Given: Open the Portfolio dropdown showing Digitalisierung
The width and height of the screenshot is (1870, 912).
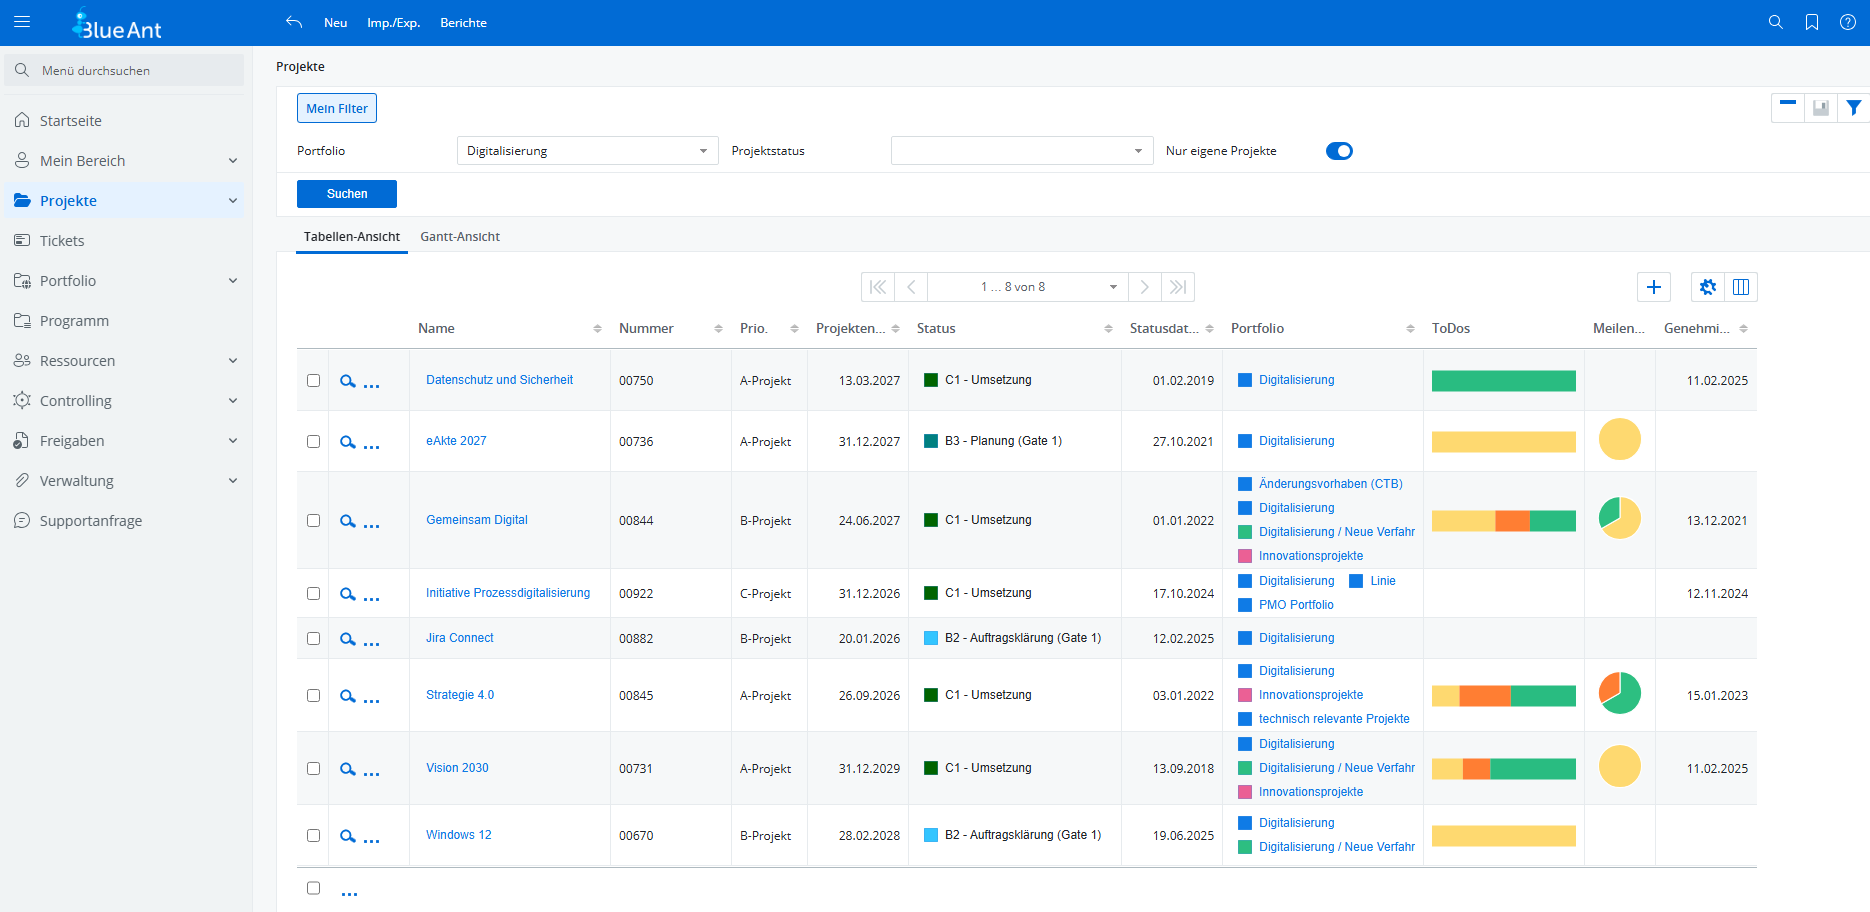Looking at the screenshot, I should pyautogui.click(x=587, y=151).
